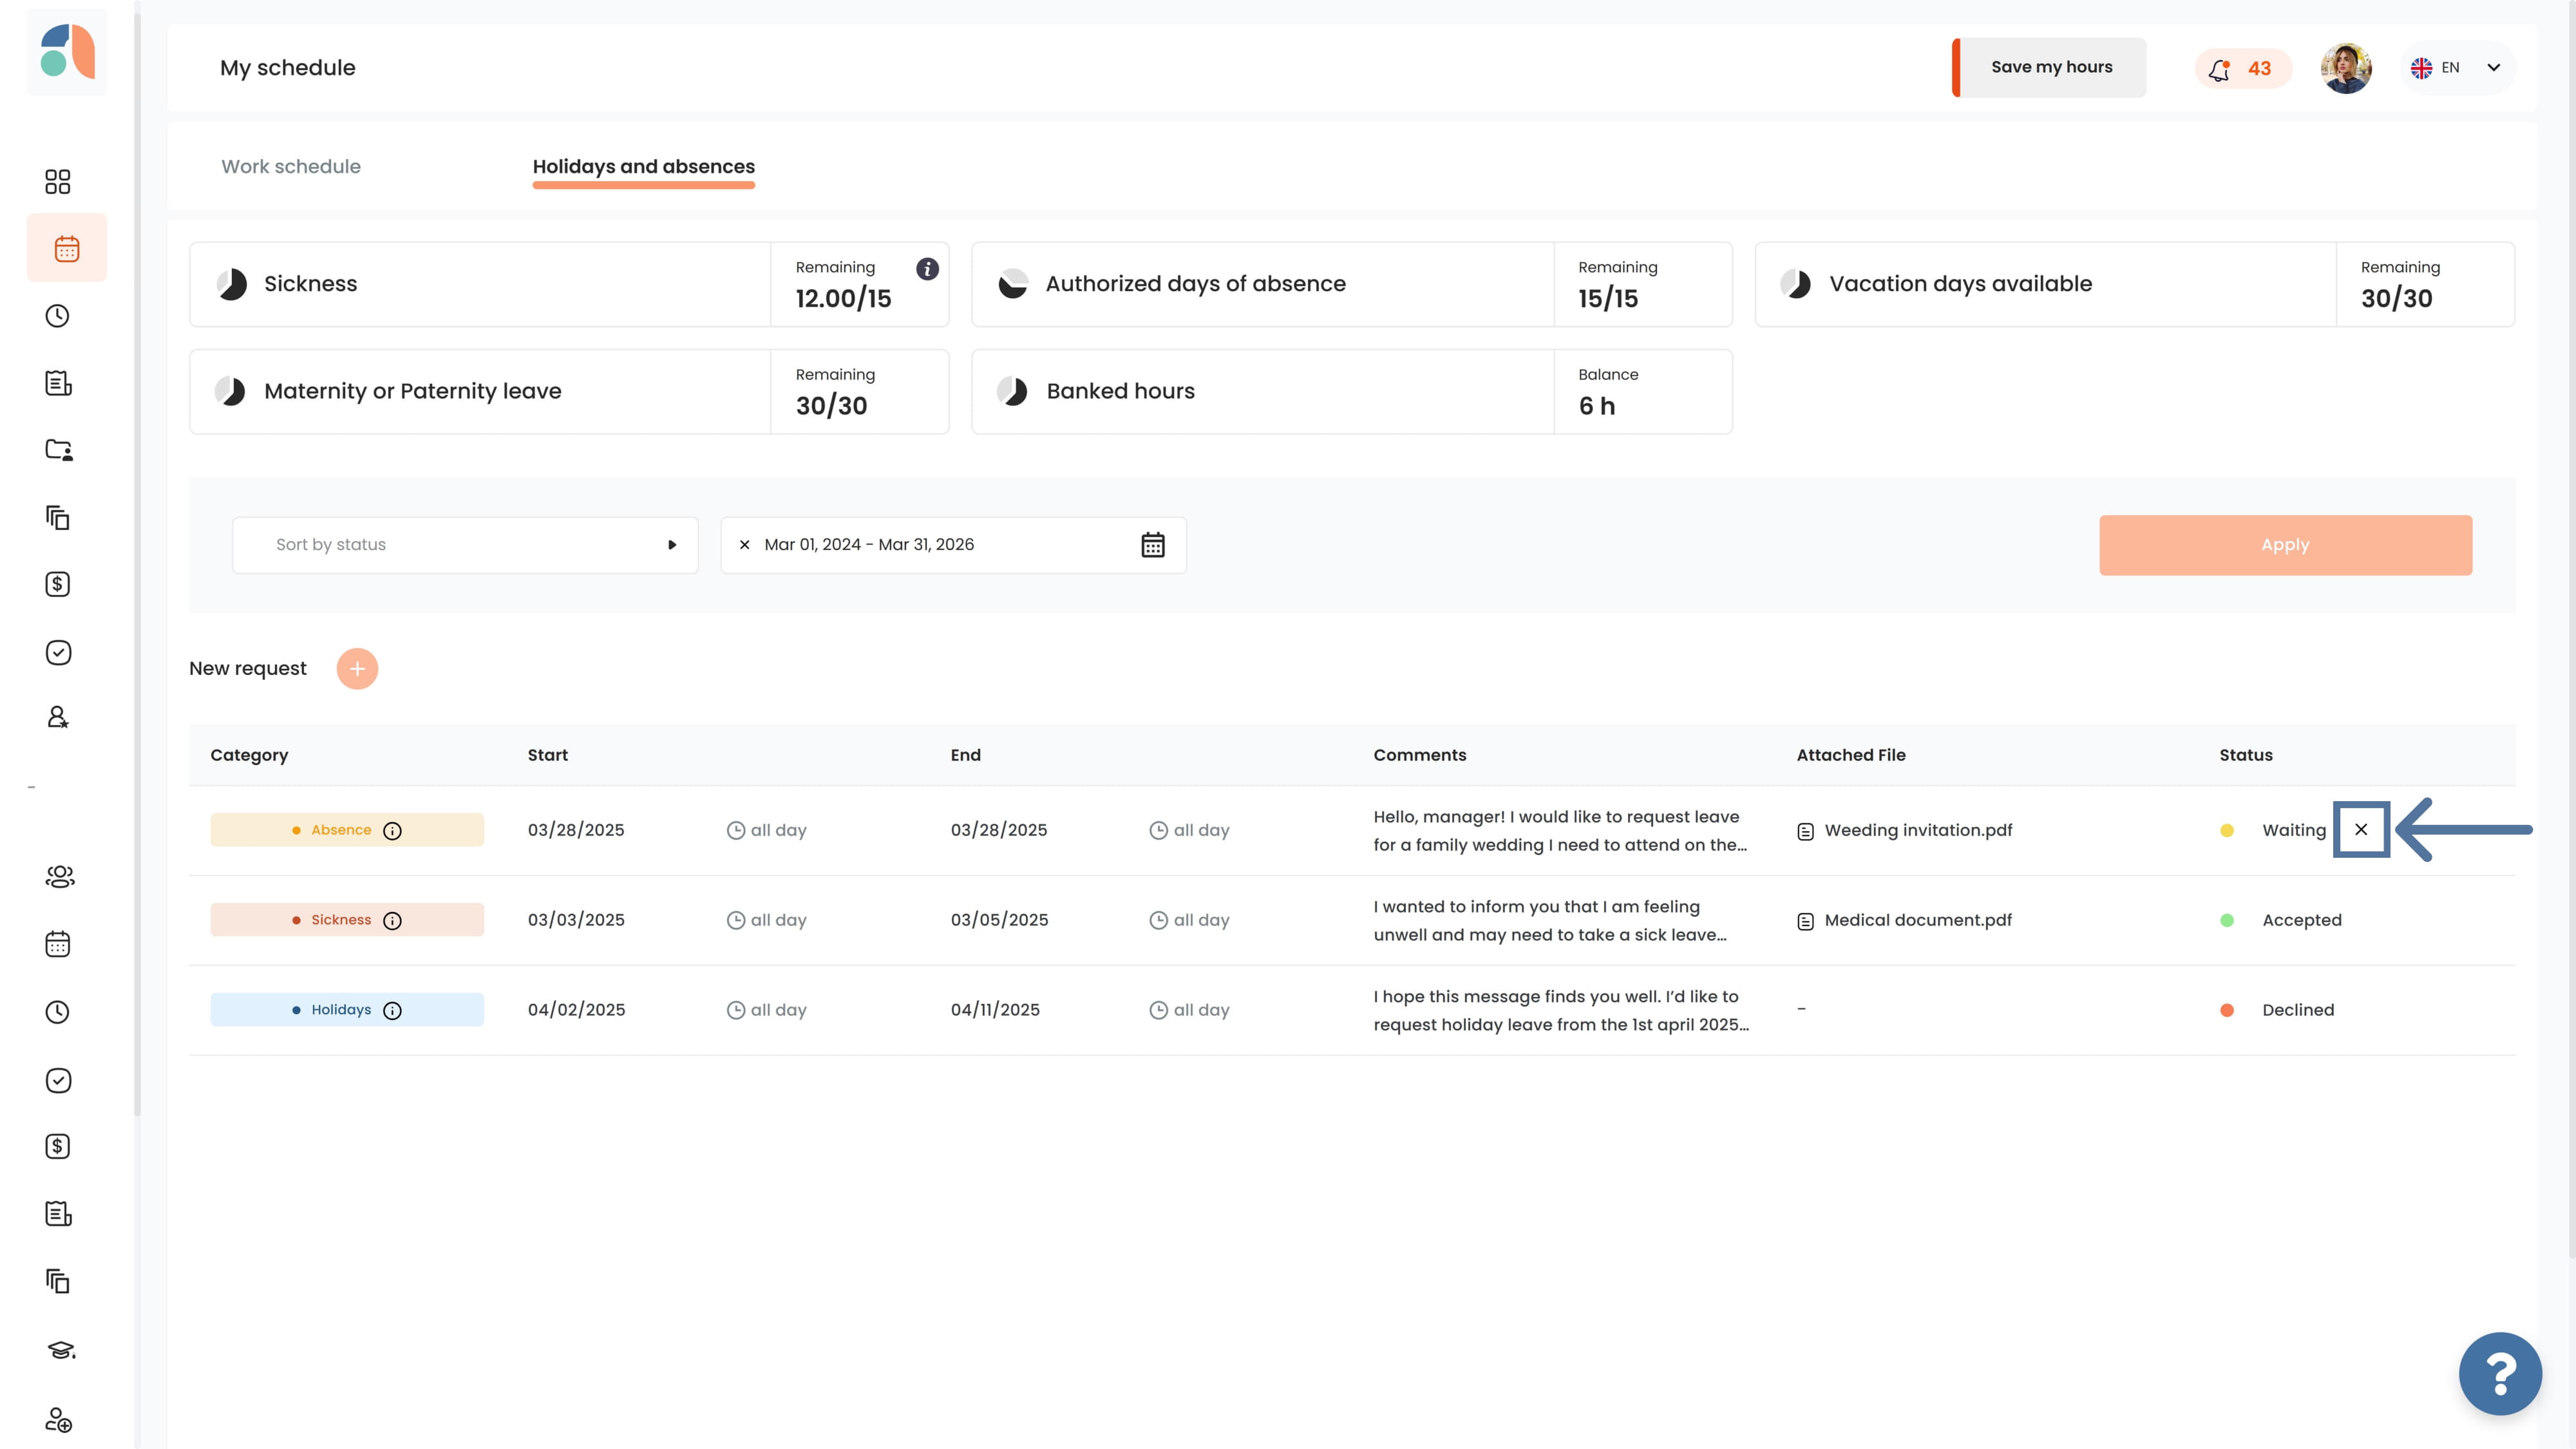Open the lower clock sidebar icon

(x=58, y=1012)
